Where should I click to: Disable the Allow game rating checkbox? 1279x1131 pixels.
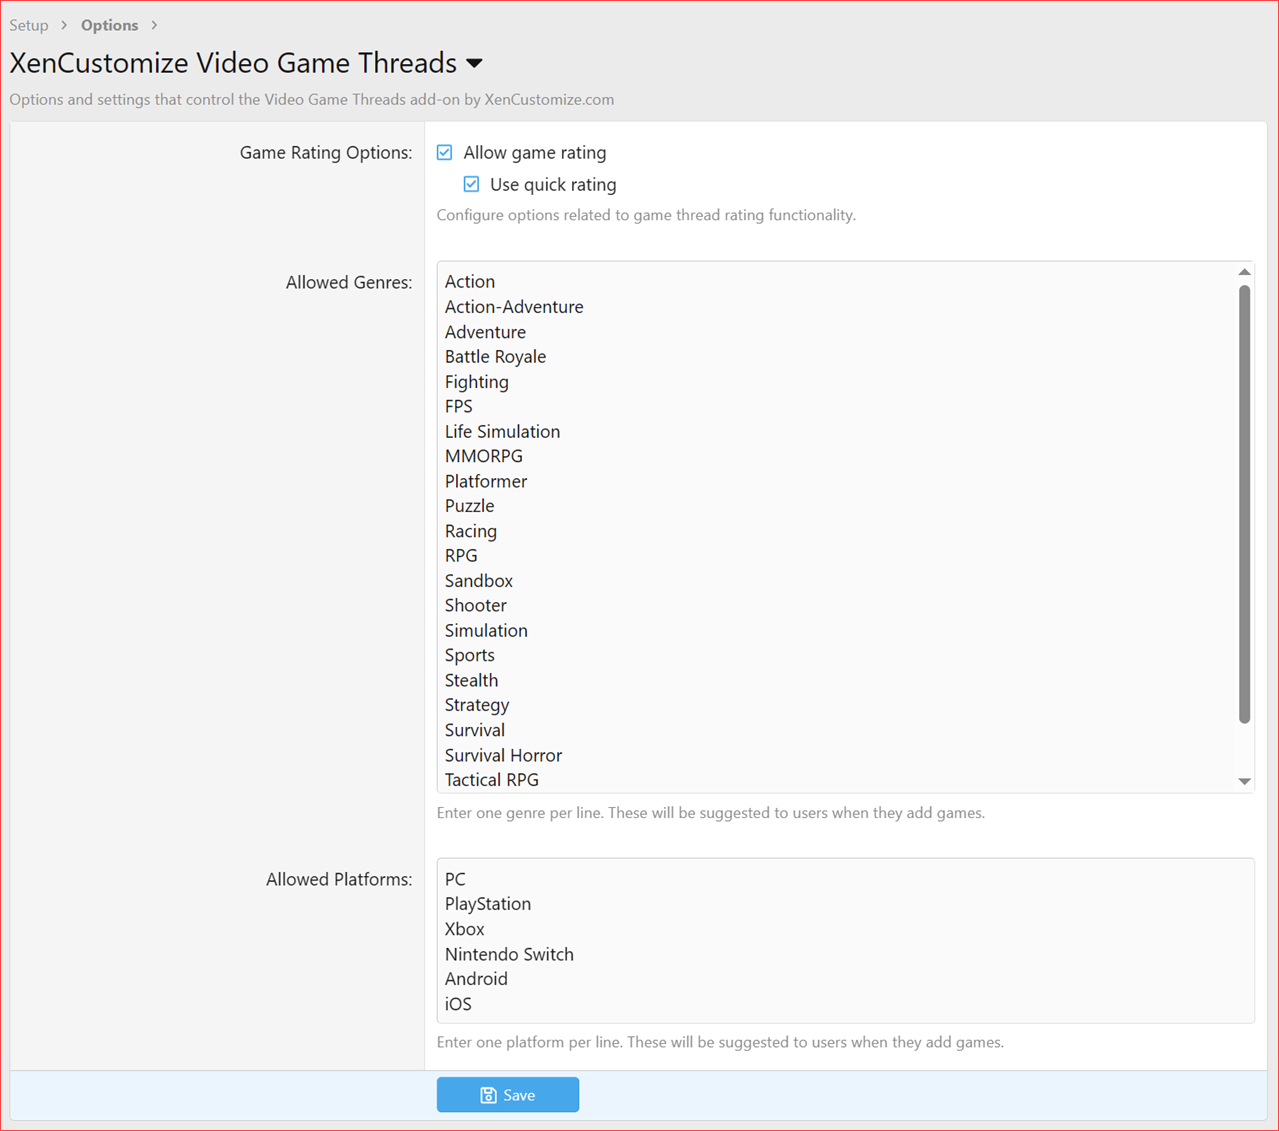[444, 152]
